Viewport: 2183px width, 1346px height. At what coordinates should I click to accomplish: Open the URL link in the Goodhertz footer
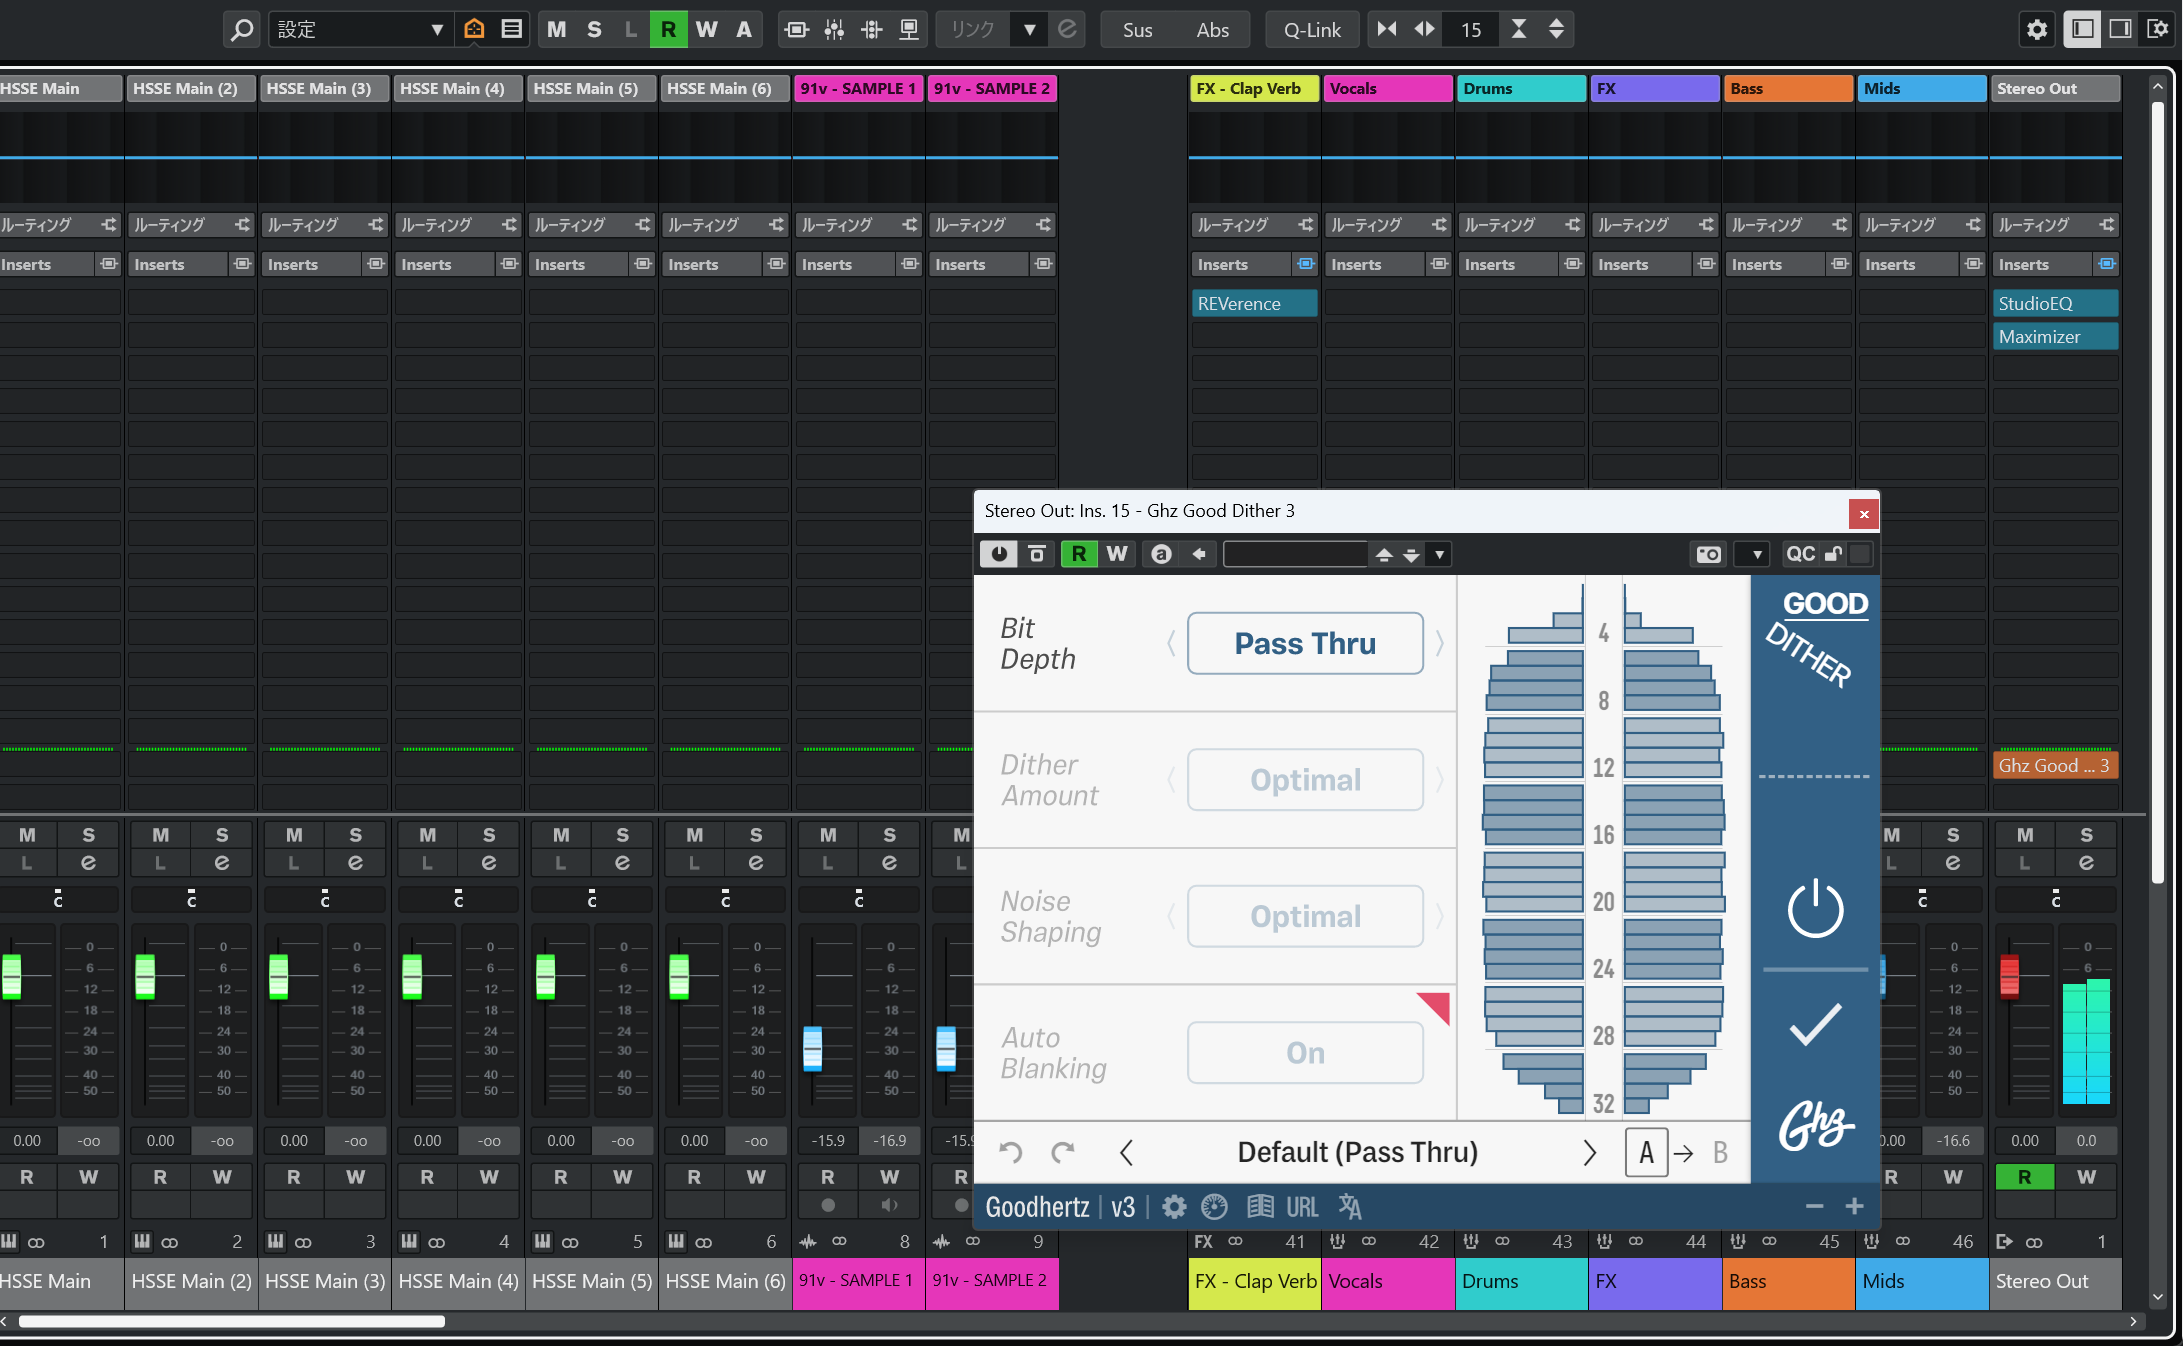coord(1302,1207)
